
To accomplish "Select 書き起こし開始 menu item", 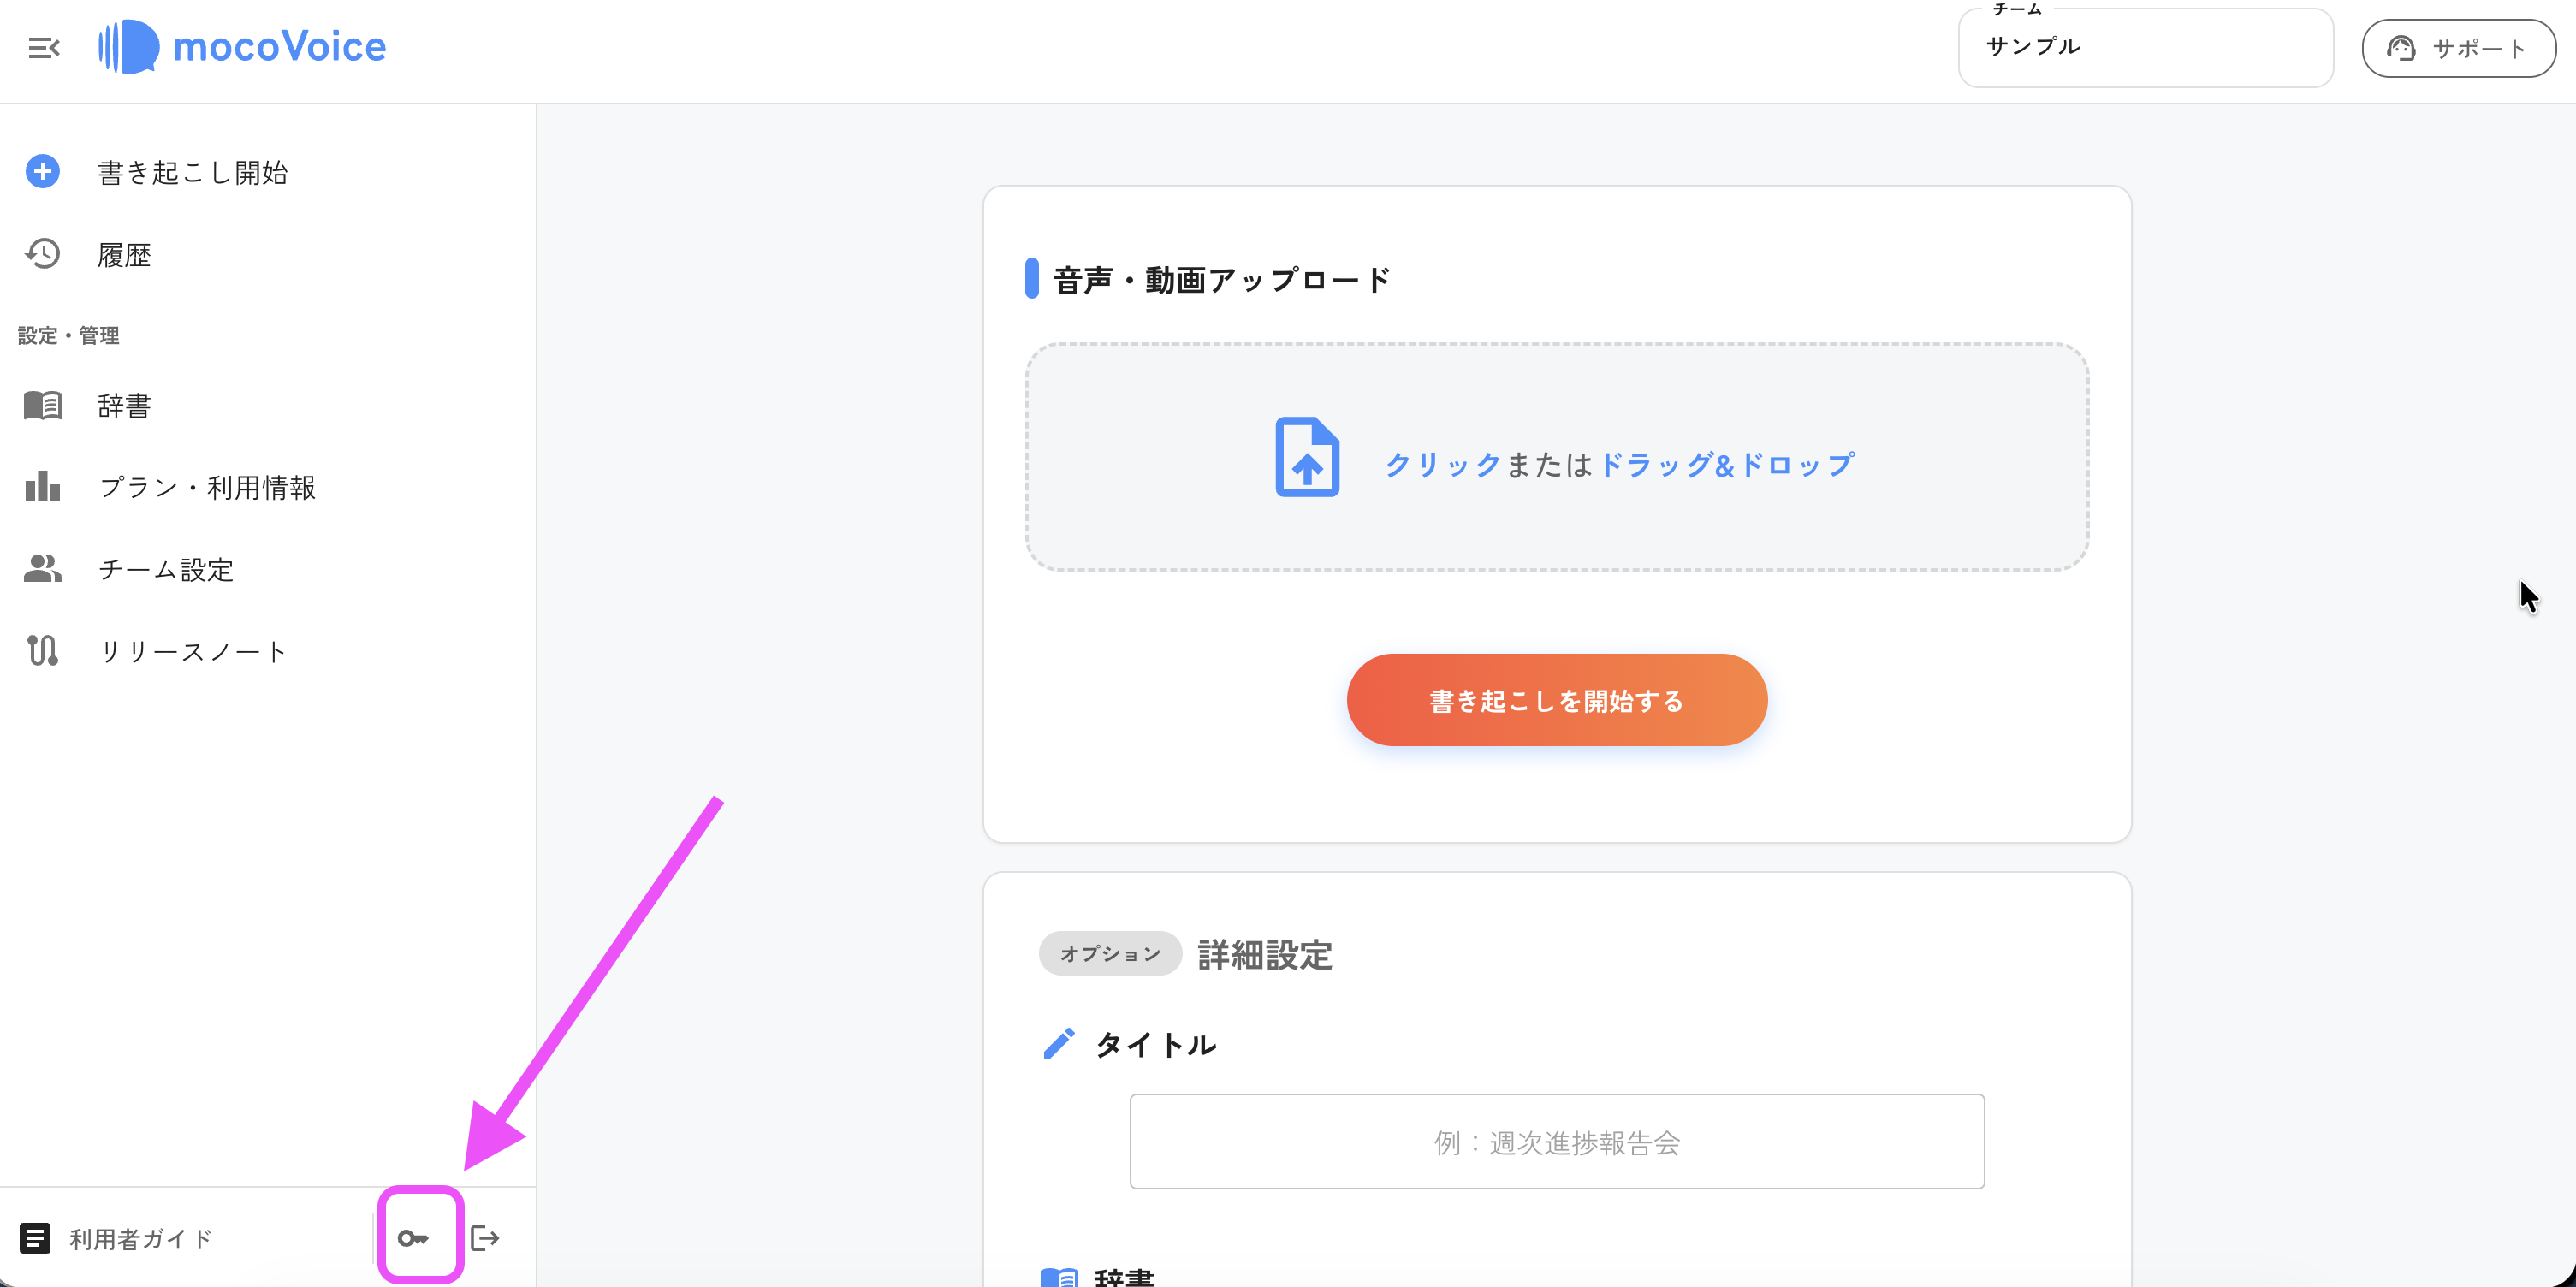I will tap(193, 173).
